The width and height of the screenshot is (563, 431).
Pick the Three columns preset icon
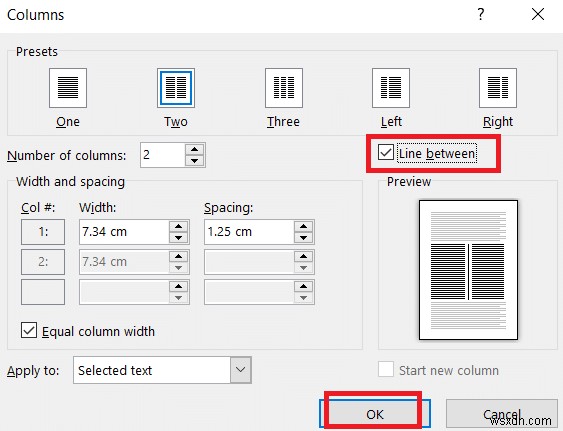point(284,88)
